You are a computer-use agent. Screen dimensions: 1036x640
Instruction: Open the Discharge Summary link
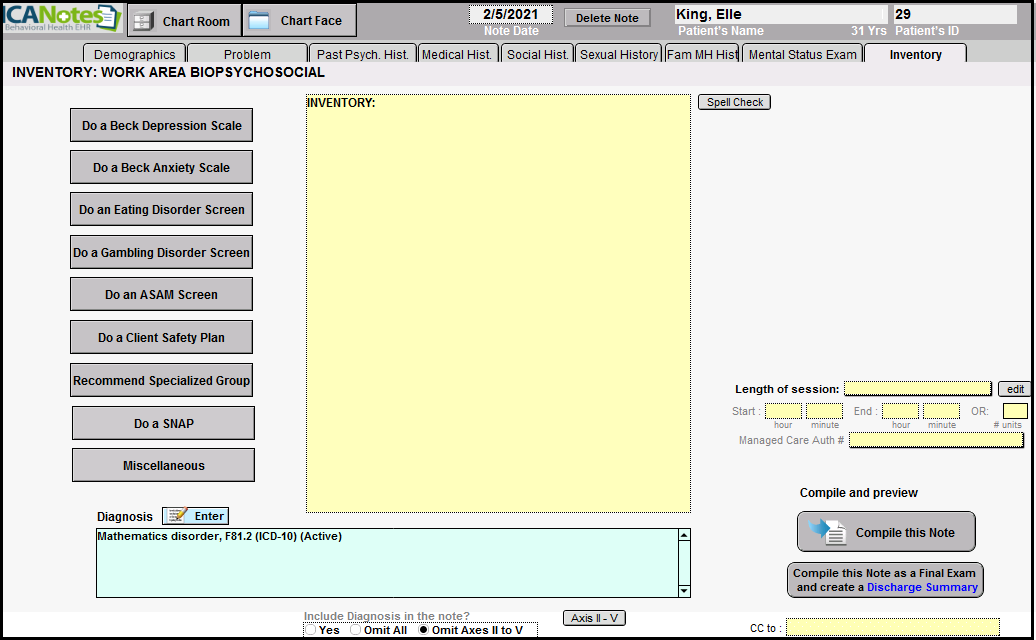[921, 587]
